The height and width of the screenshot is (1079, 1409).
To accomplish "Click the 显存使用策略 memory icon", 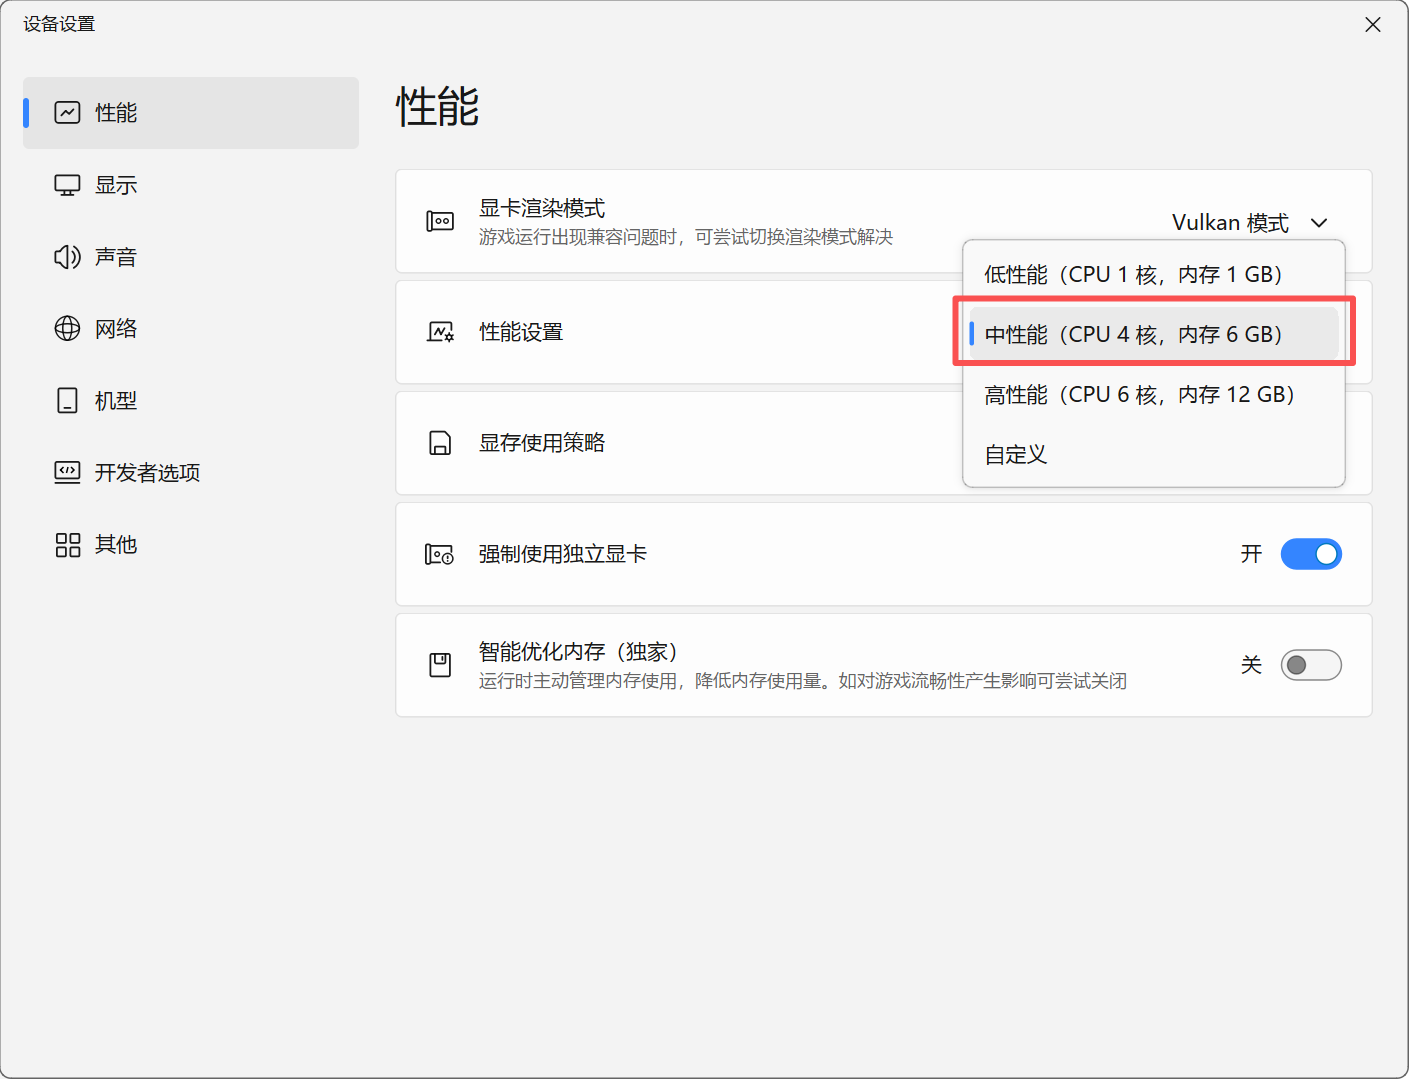I will click(x=440, y=443).
